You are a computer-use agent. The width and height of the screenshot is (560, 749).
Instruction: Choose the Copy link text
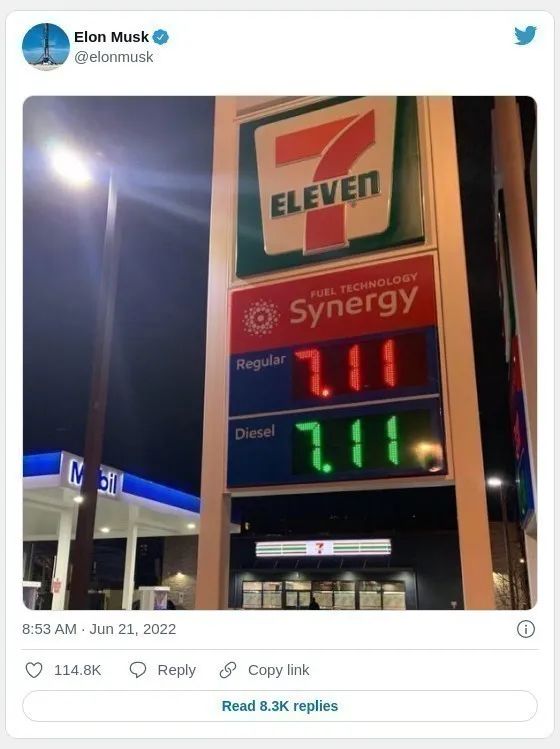(279, 670)
